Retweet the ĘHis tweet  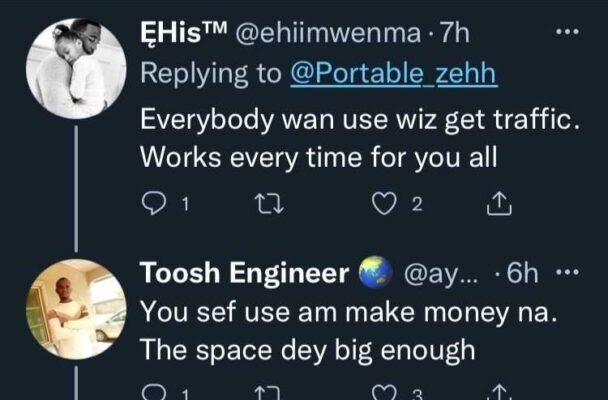(265, 204)
